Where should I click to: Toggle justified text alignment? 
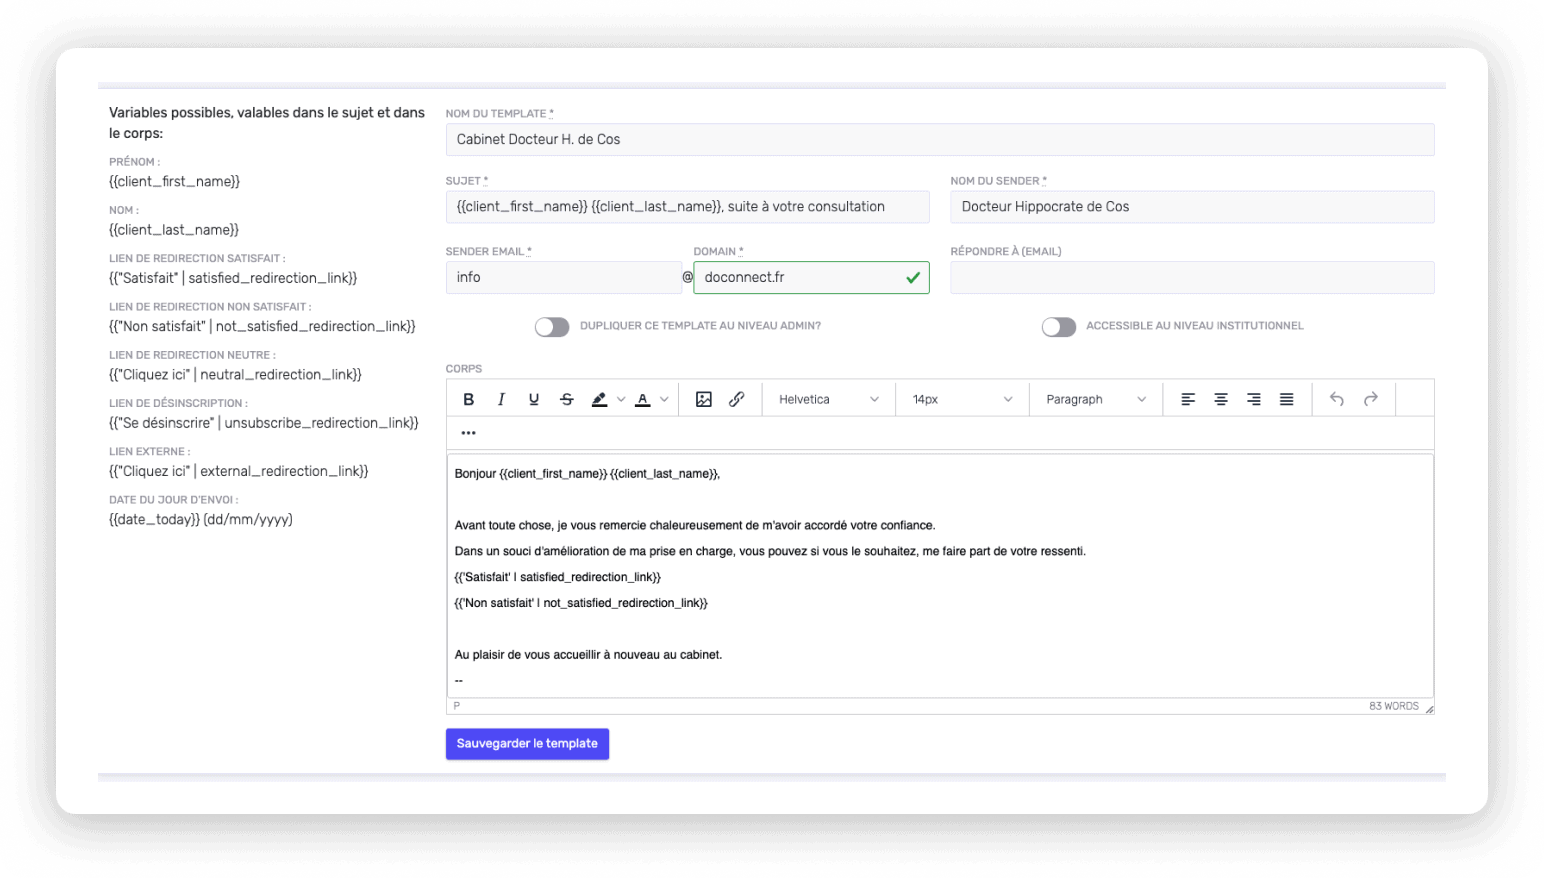pyautogui.click(x=1287, y=398)
